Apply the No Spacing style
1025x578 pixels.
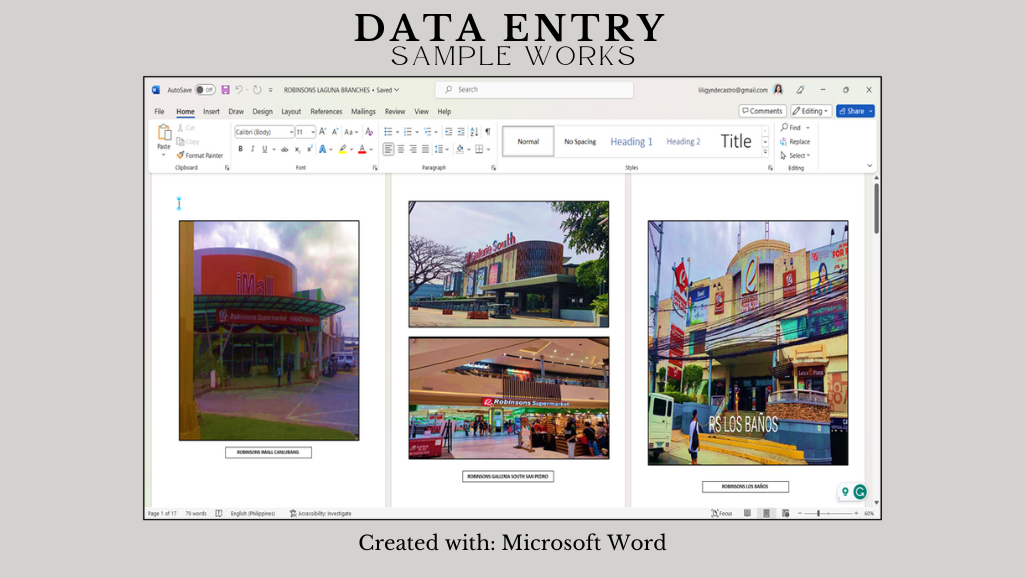[580, 141]
